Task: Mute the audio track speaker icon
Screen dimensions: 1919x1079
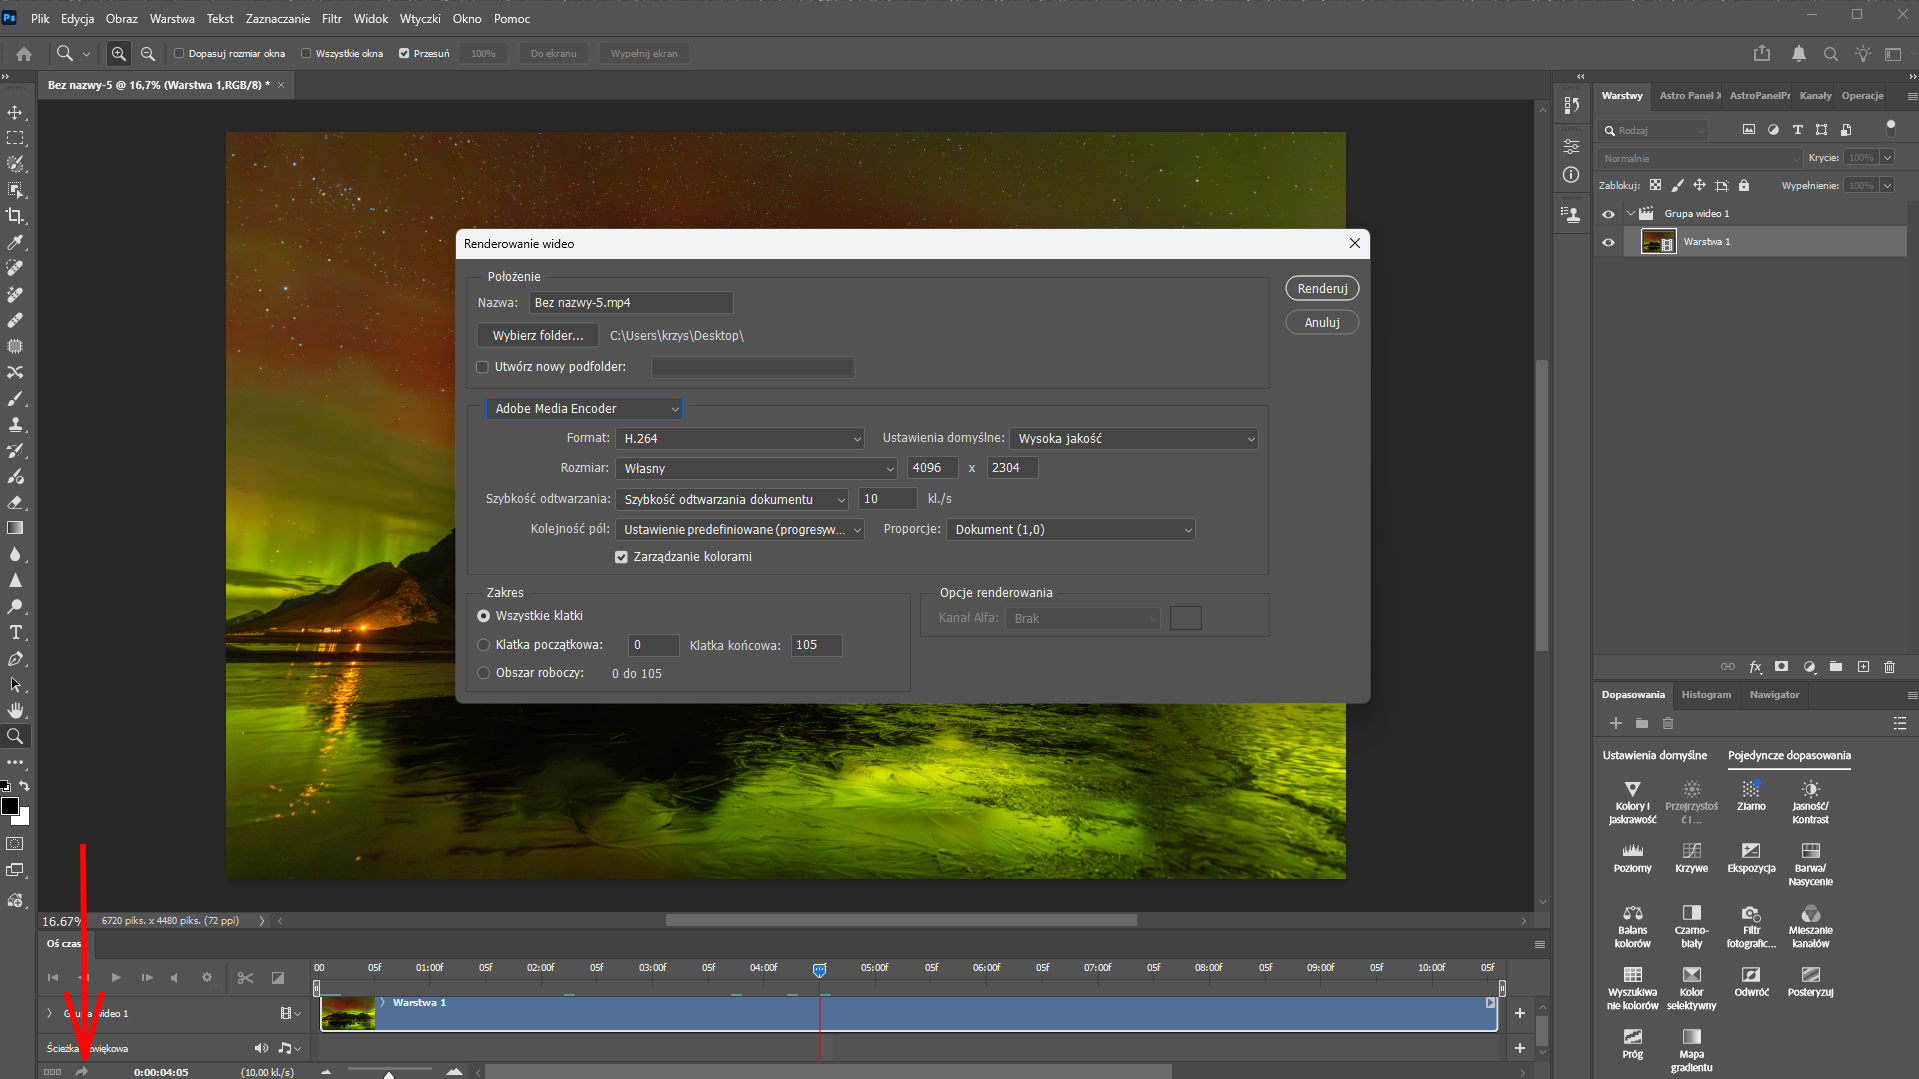Action: (x=261, y=1048)
